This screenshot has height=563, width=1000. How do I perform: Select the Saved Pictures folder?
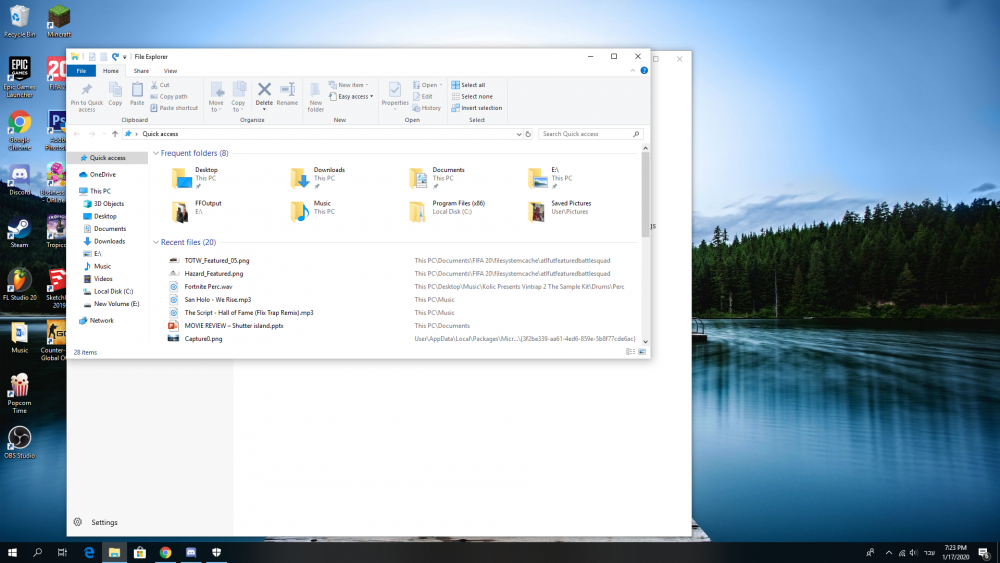tap(561, 210)
